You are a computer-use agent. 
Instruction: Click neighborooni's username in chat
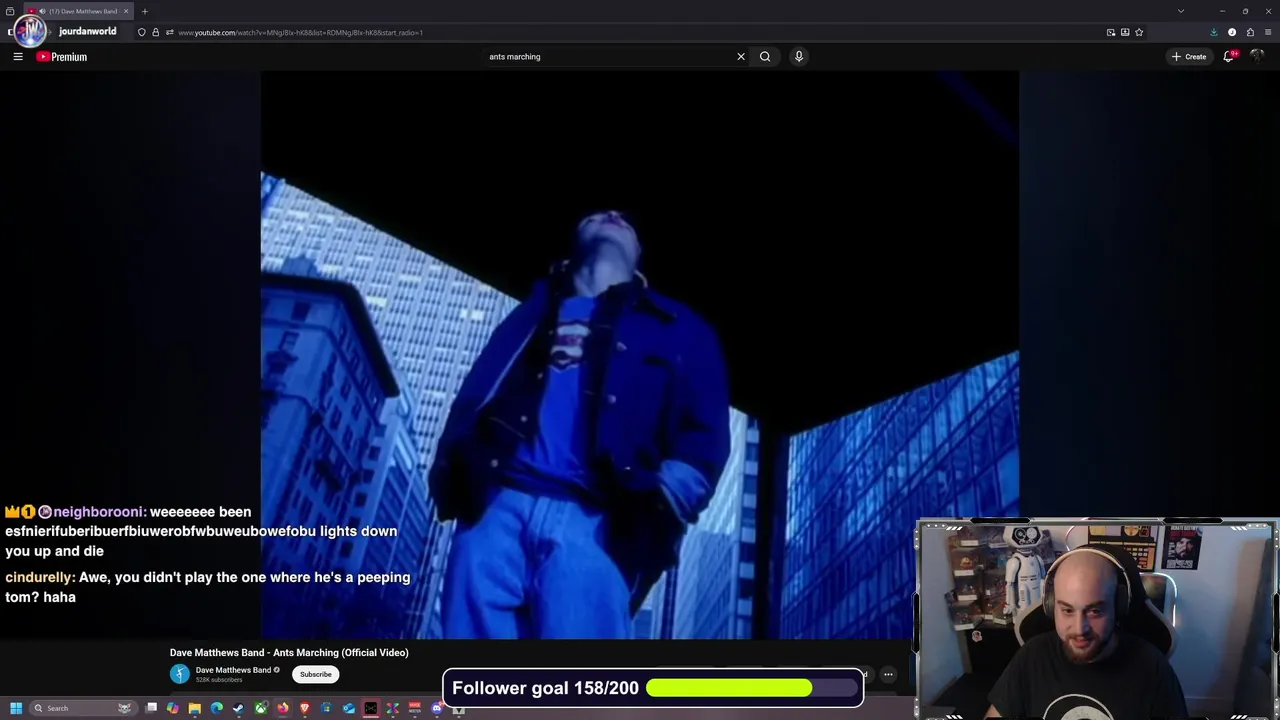[x=100, y=512]
